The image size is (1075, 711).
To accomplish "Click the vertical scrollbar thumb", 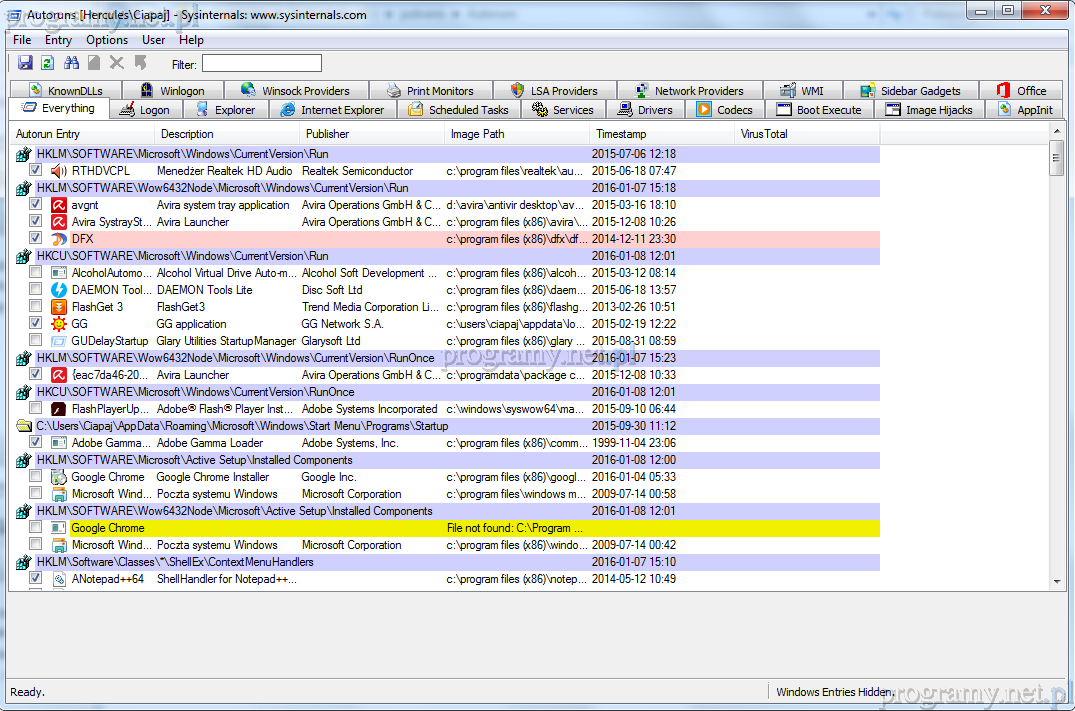I will click(x=1056, y=160).
